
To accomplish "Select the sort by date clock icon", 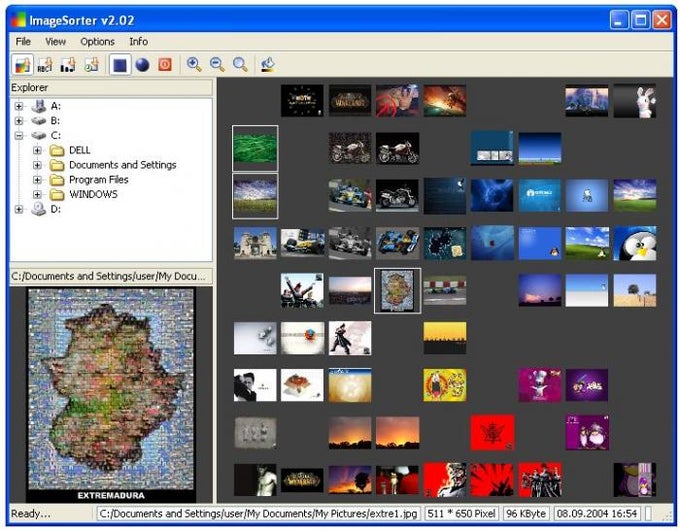I will (91, 65).
